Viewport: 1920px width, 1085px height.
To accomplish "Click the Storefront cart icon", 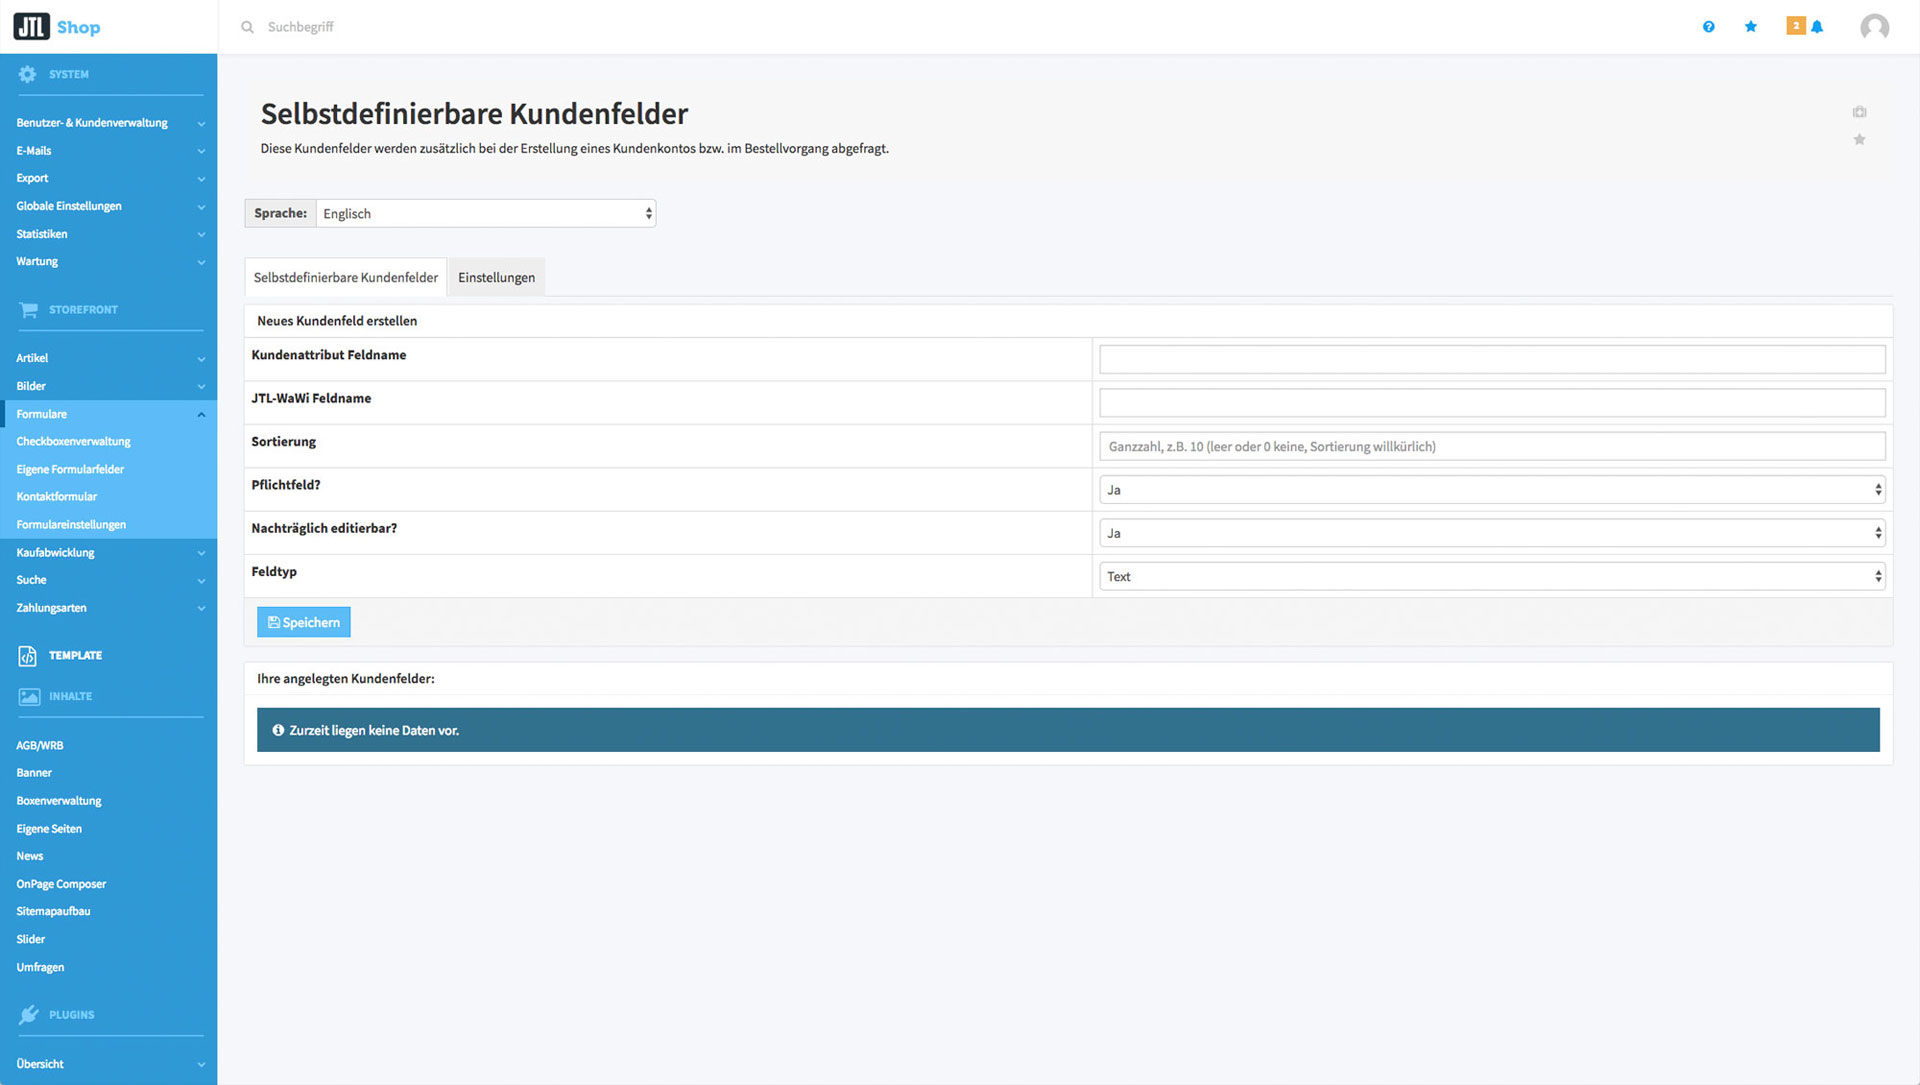I will (x=28, y=310).
